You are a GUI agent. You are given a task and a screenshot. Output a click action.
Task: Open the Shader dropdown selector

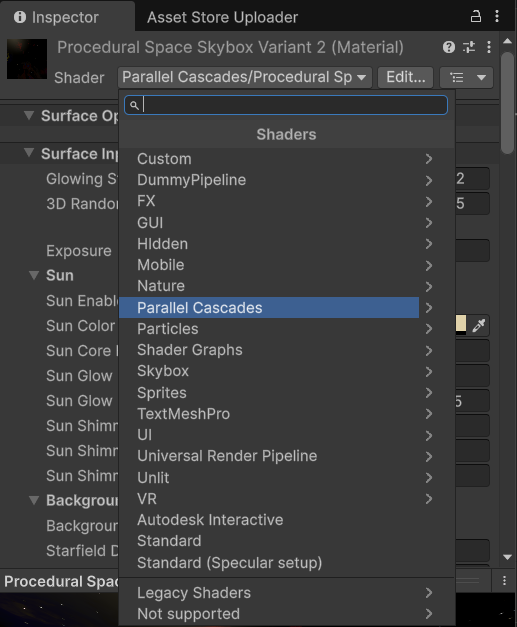[x=245, y=77]
